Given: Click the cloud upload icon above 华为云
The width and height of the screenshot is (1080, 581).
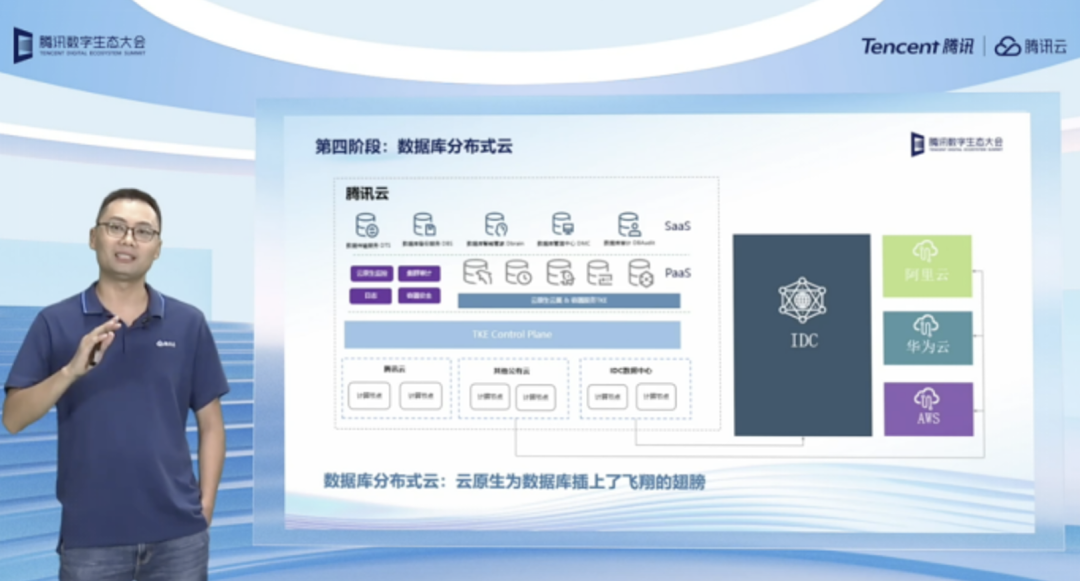Looking at the screenshot, I should pos(926,325).
